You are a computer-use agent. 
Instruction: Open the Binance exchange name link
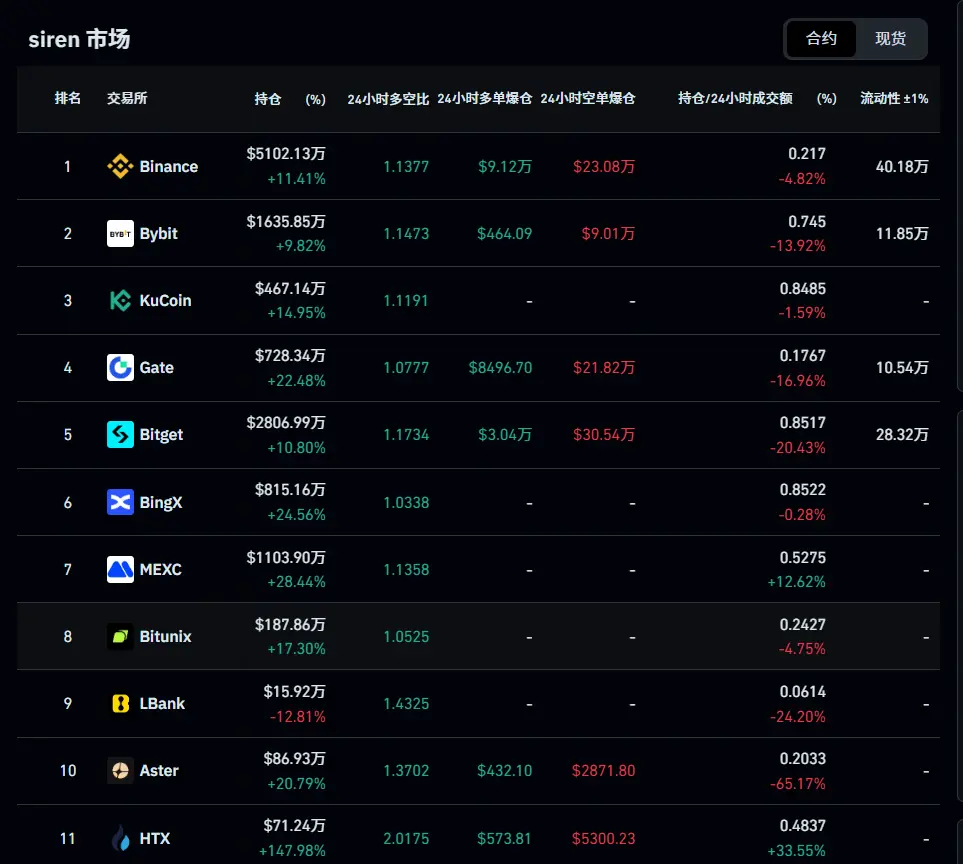[169, 166]
